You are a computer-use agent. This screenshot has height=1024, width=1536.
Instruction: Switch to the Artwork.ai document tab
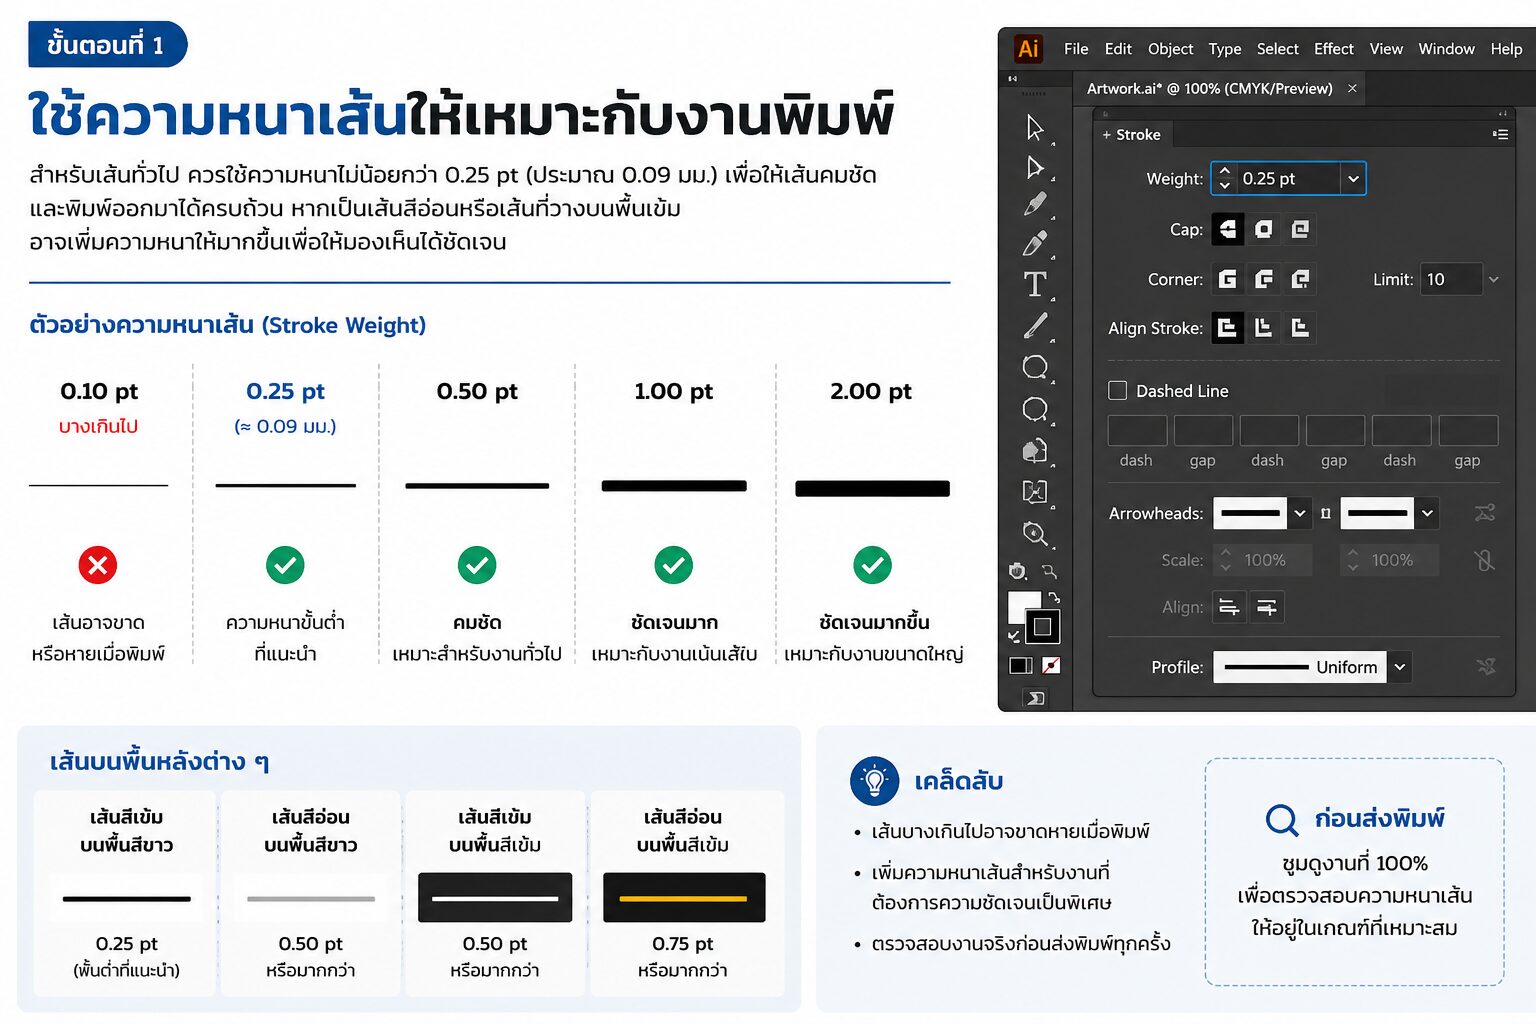(x=1209, y=88)
